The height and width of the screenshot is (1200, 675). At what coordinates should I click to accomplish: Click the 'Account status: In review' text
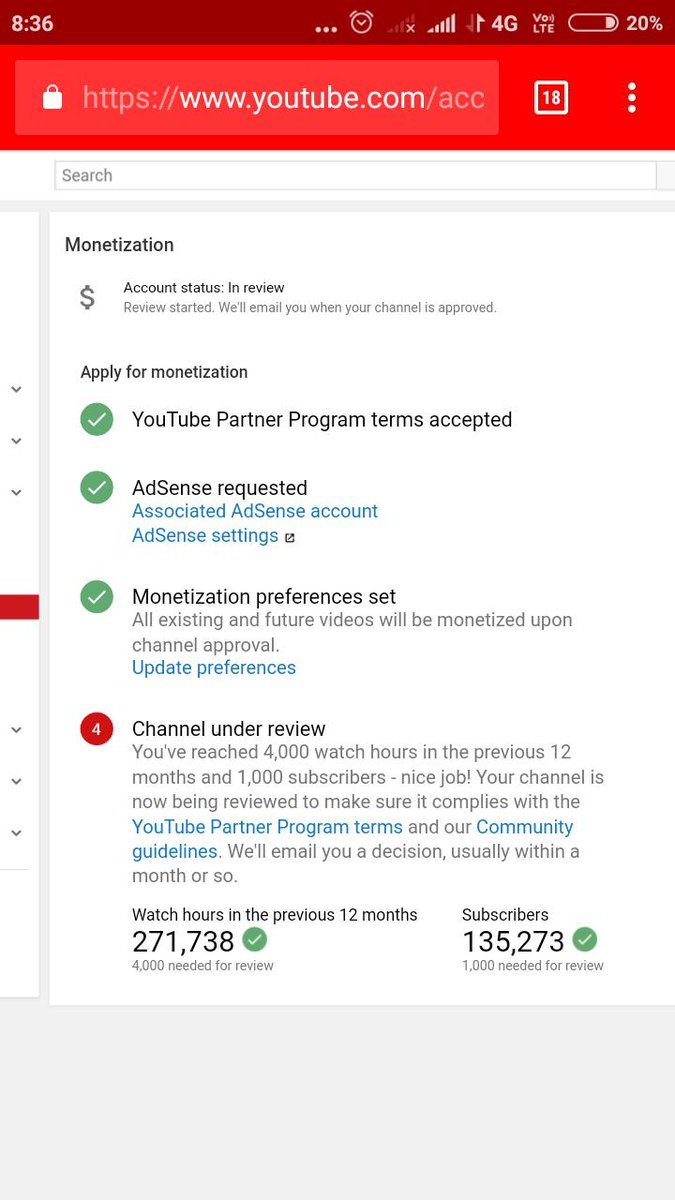[204, 288]
